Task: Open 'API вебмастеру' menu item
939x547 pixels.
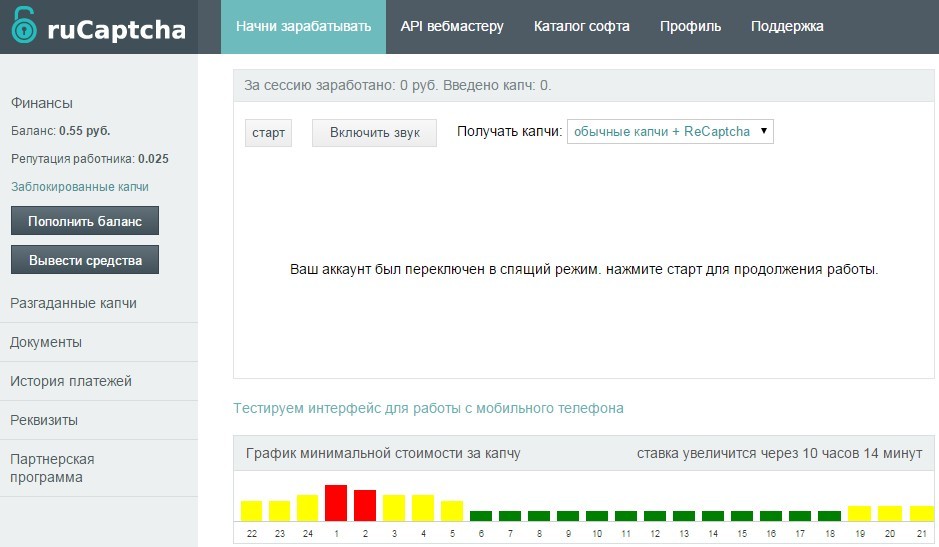Action: pos(452,27)
